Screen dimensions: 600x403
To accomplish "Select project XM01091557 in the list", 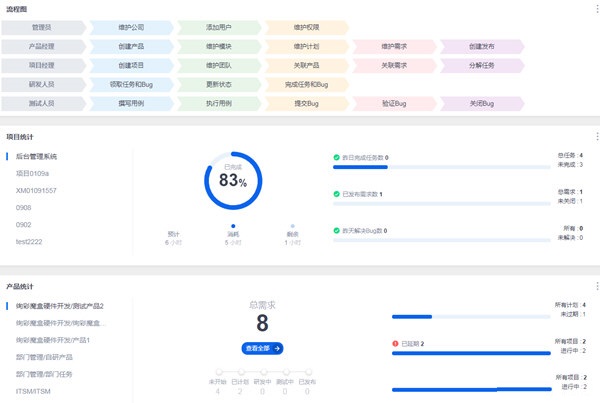I will point(36,190).
